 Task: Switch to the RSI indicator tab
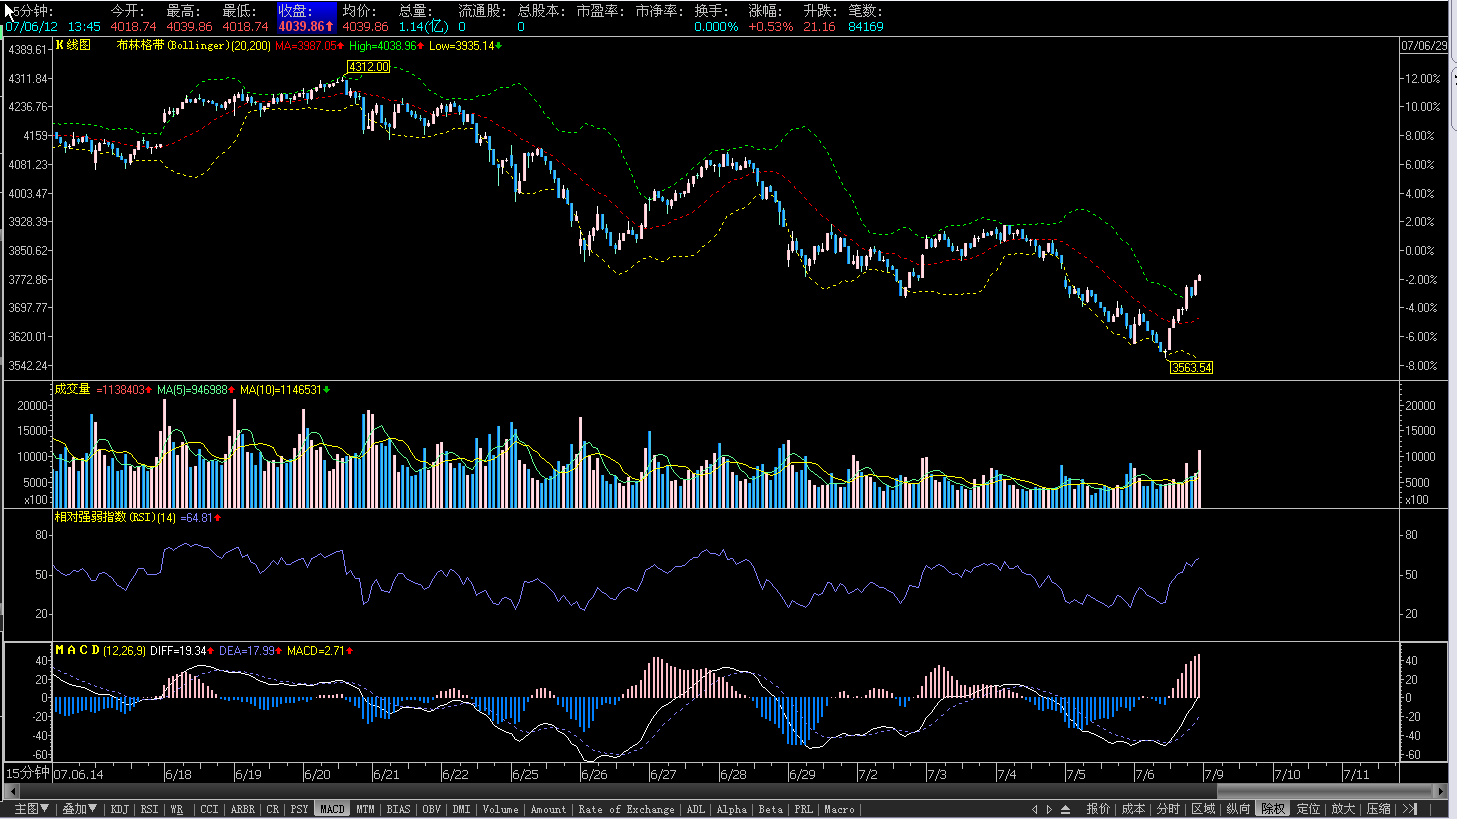[149, 809]
